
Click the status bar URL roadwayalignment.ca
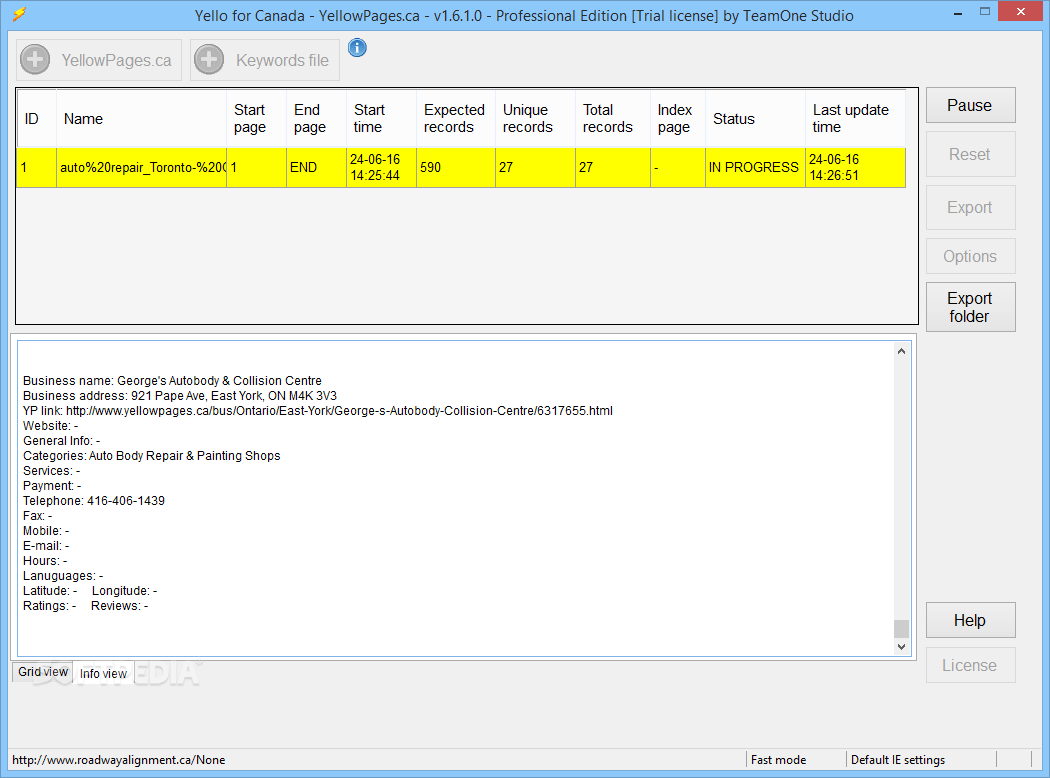pos(119,760)
